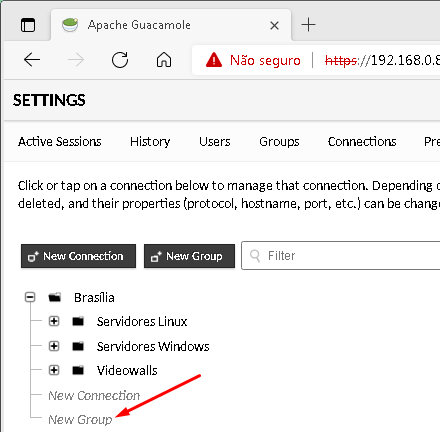Open the Users tab
Screen dimensions: 440x432
tap(215, 142)
